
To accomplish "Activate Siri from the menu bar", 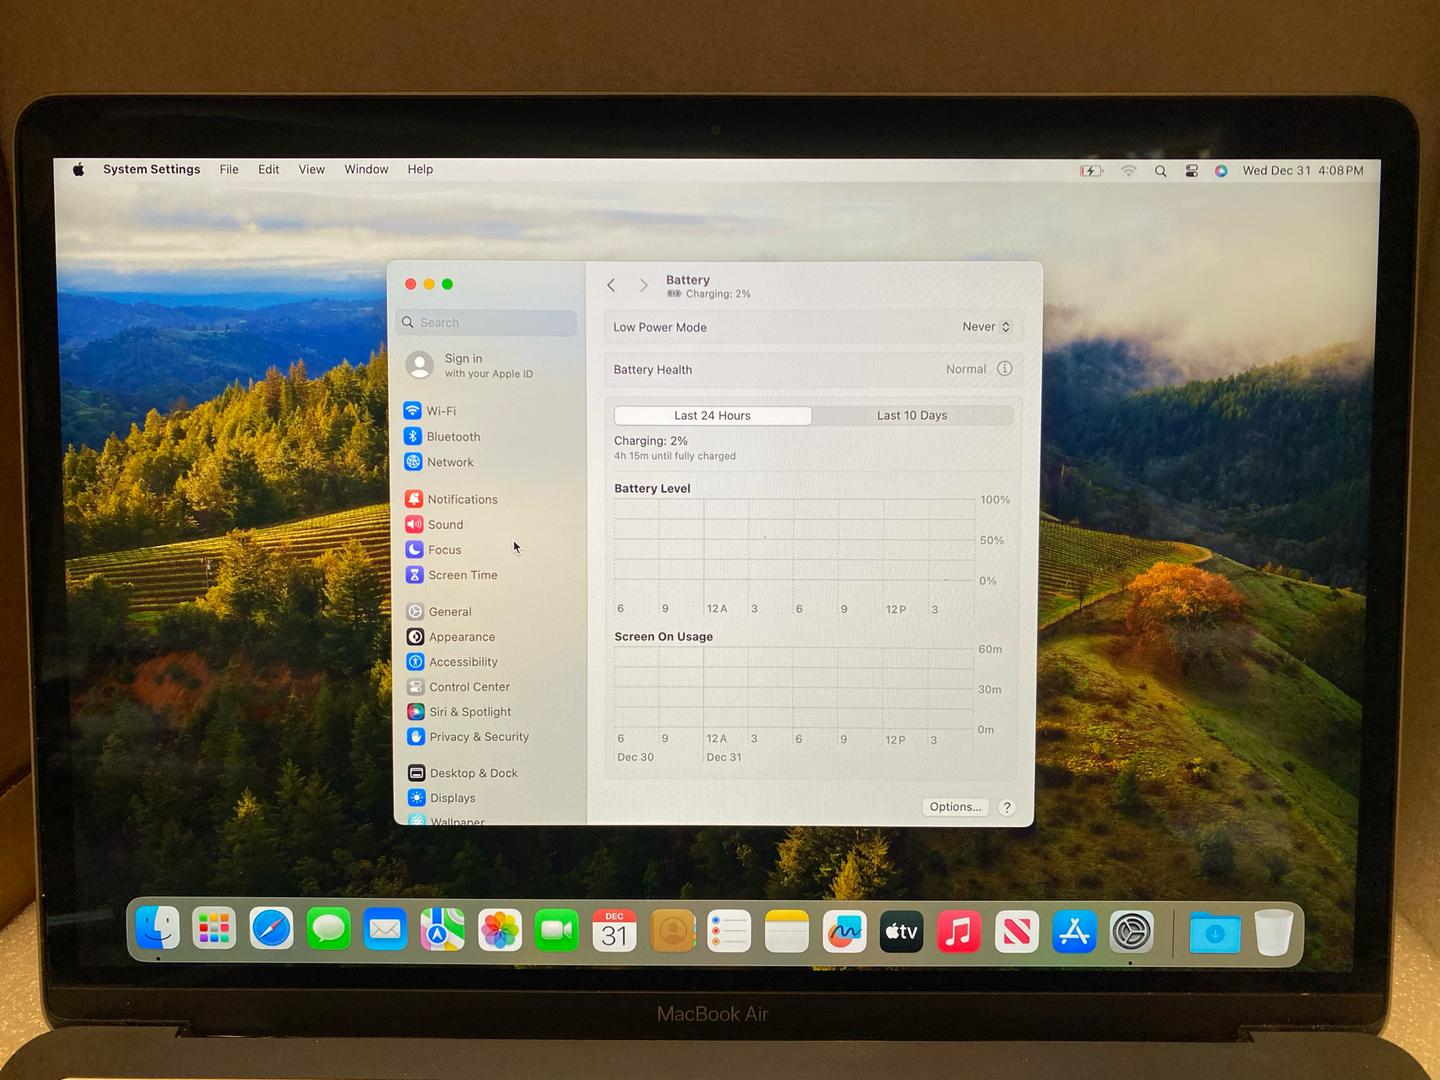I will click(1221, 171).
